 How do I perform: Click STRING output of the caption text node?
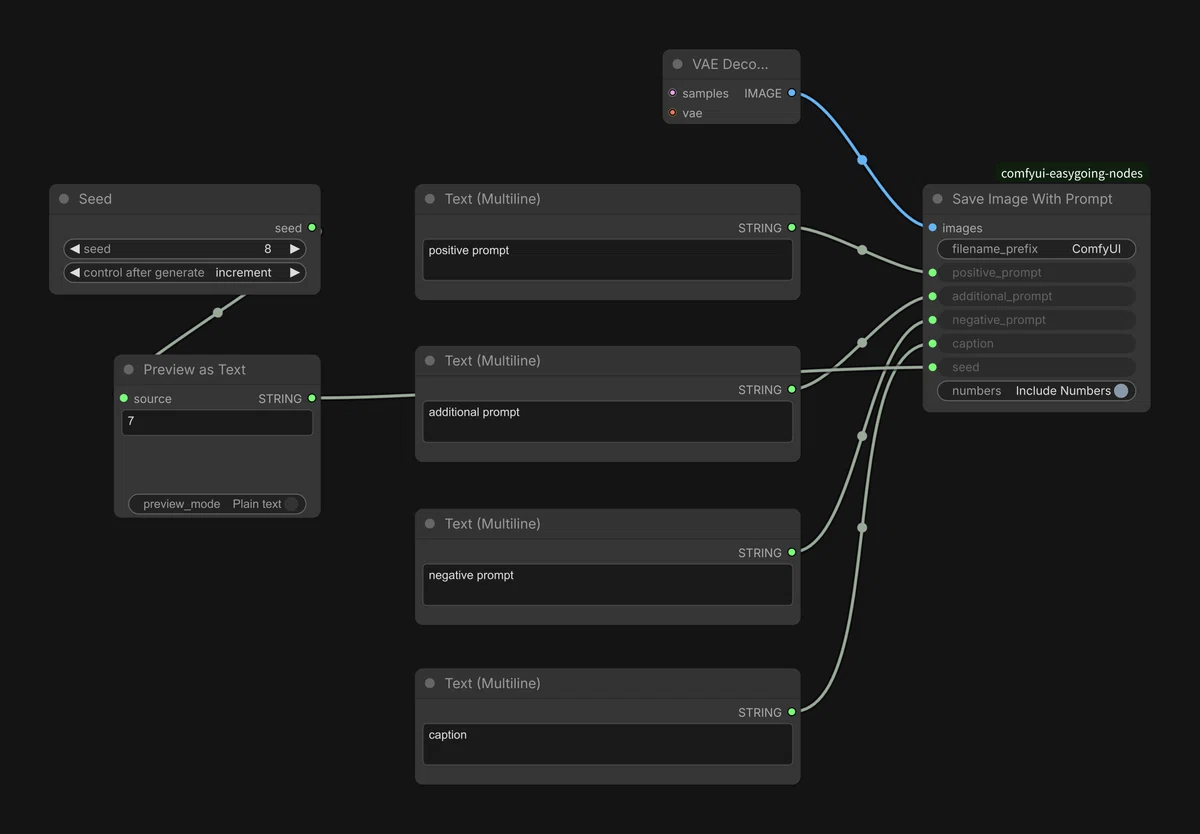click(x=792, y=712)
